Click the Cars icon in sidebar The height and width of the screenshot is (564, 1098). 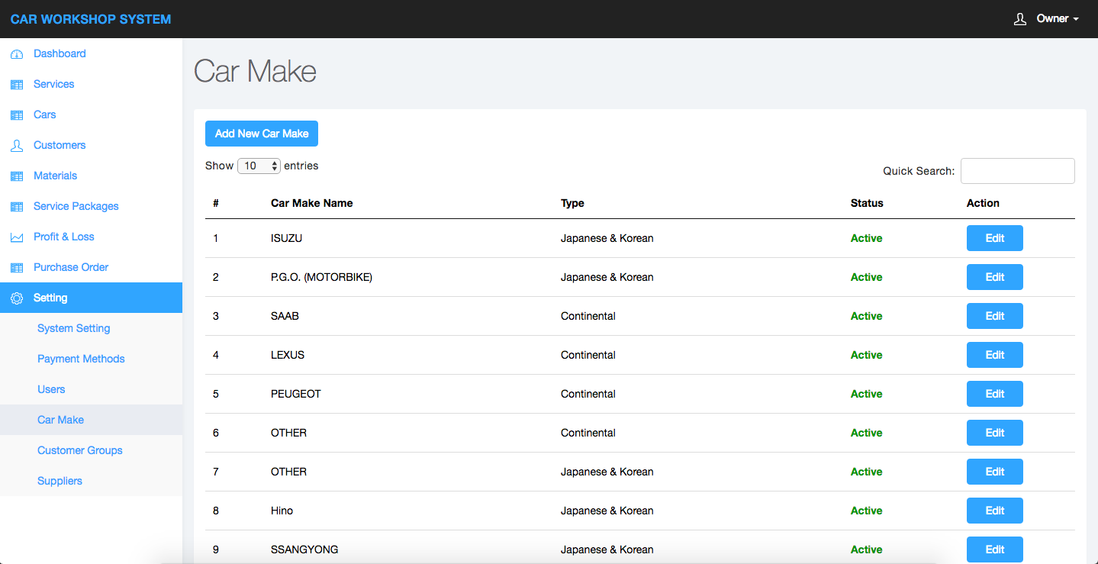(x=17, y=115)
